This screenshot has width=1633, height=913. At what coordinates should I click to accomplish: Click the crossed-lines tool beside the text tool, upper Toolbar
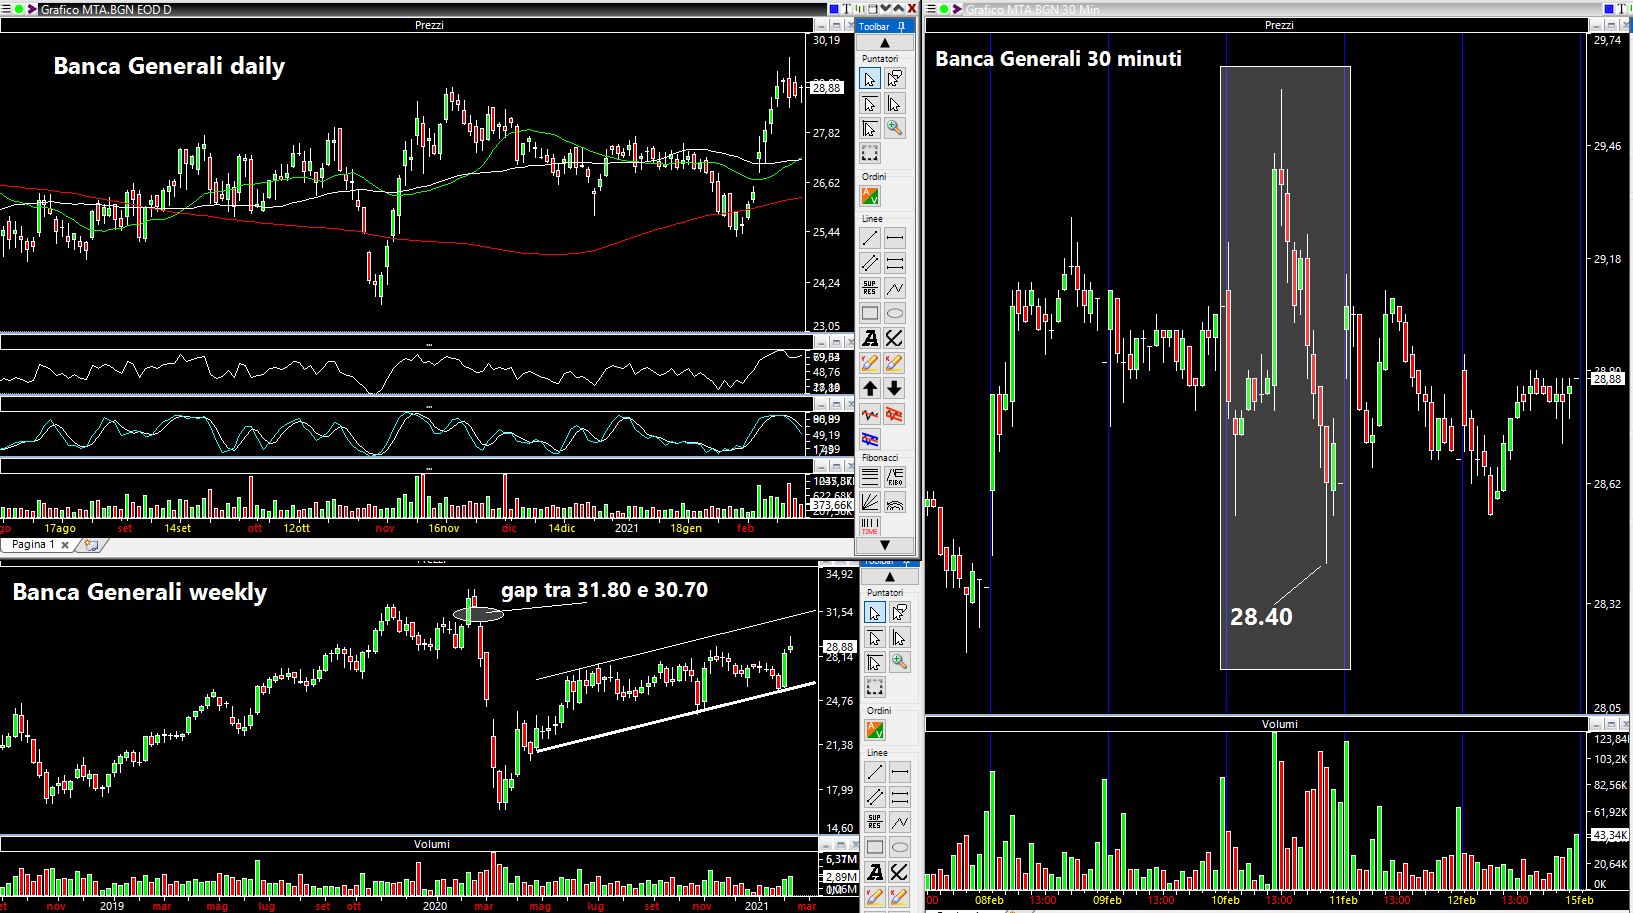tap(895, 339)
